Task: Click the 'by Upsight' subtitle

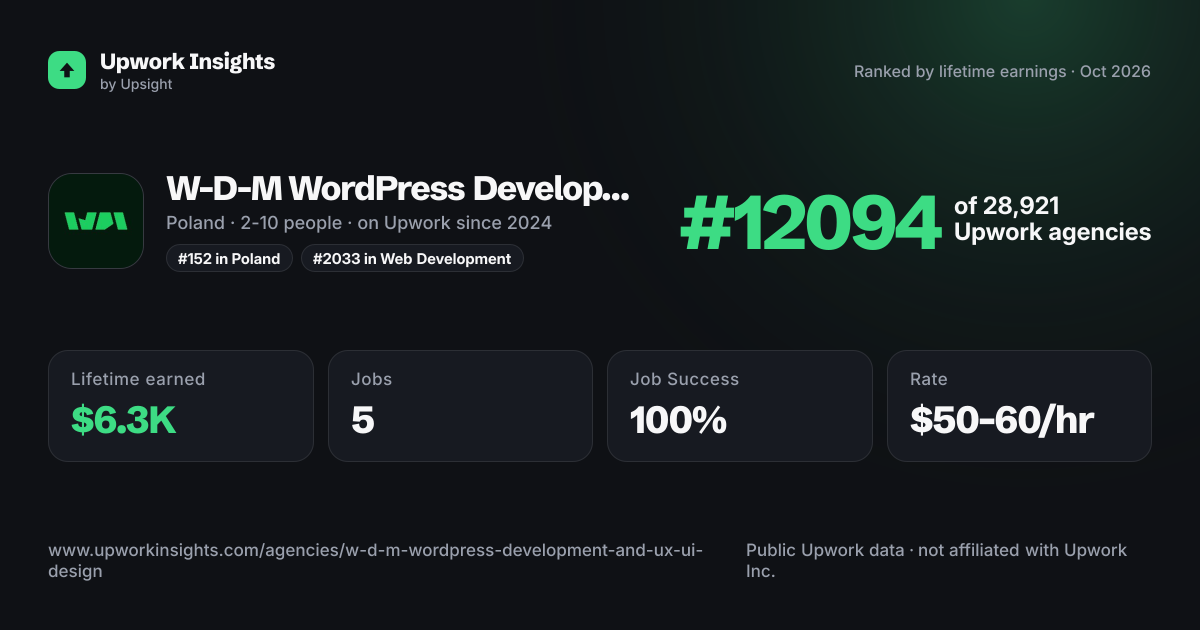Action: click(x=136, y=85)
